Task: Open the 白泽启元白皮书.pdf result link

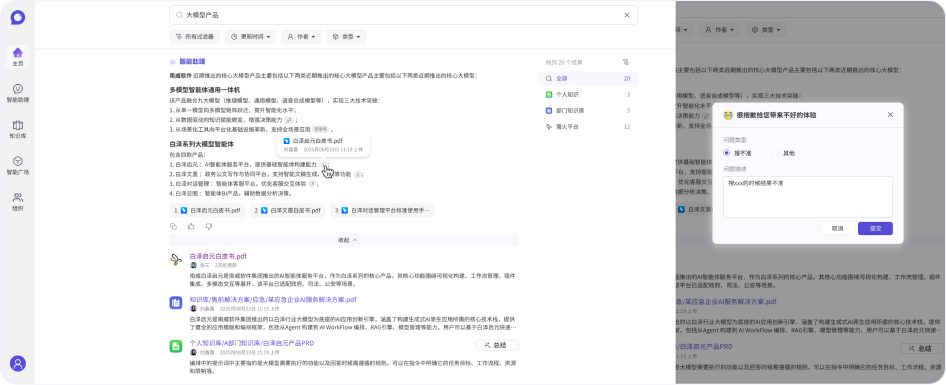Action: pyautogui.click(x=218, y=256)
